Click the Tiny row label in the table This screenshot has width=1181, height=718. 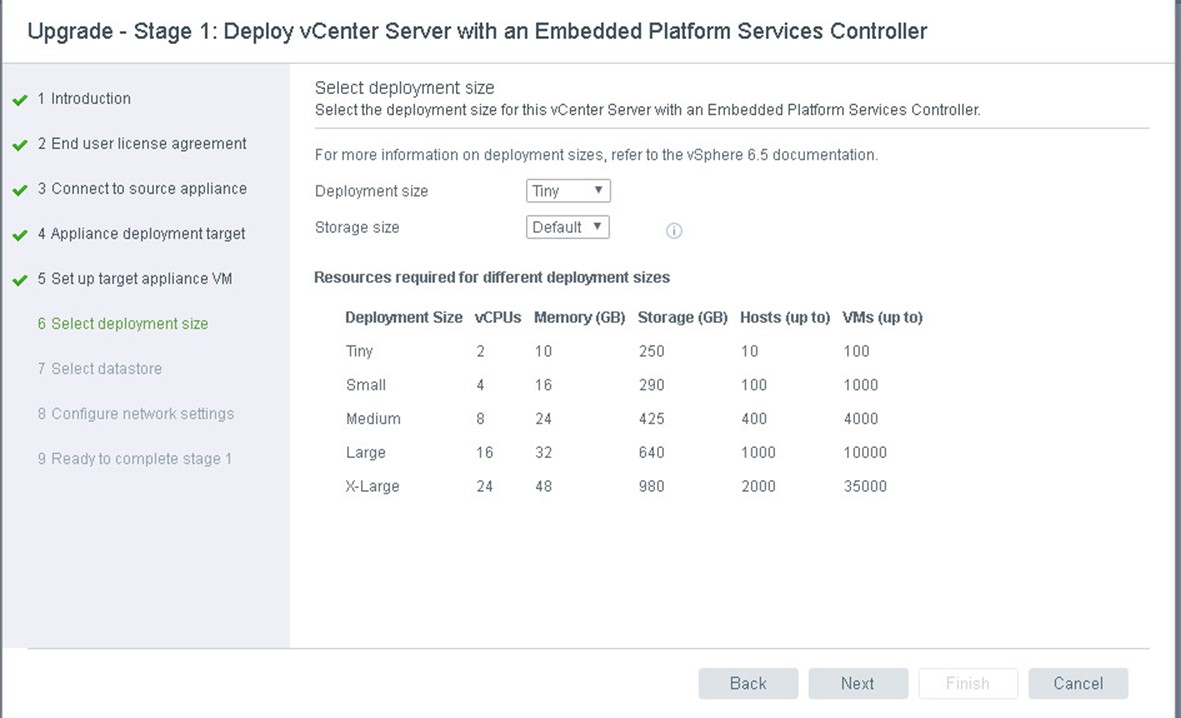pyautogui.click(x=359, y=351)
